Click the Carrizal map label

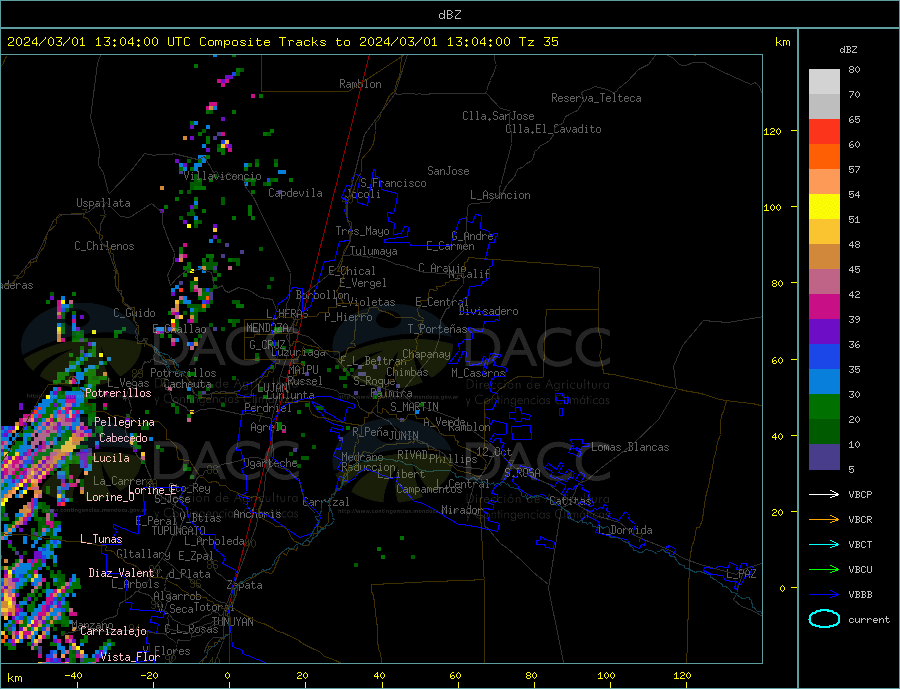coord(326,502)
